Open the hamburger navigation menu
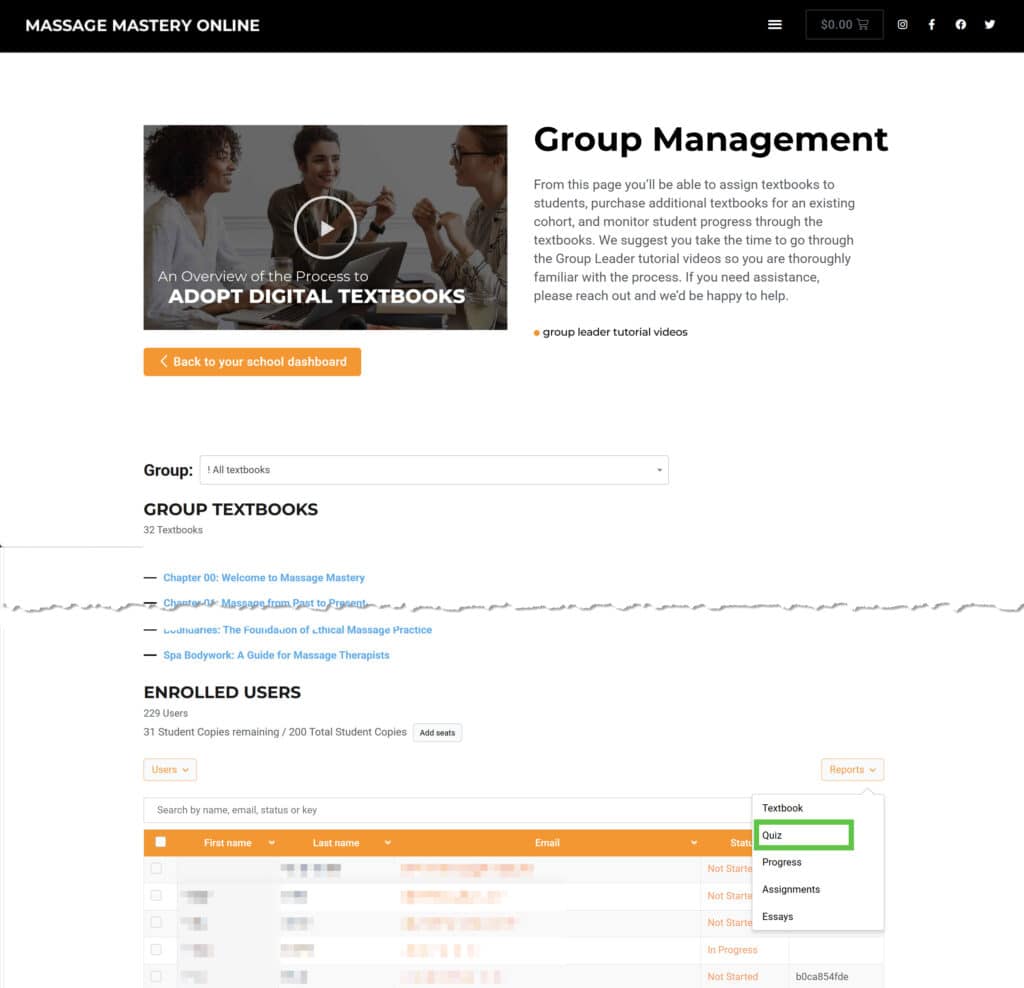This screenshot has height=988, width=1024. click(774, 25)
